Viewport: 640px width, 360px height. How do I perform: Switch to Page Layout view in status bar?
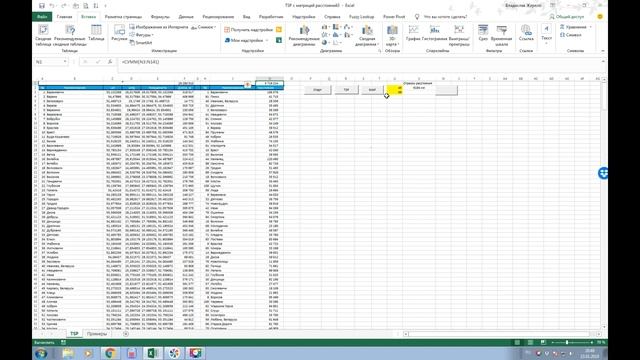point(530,342)
